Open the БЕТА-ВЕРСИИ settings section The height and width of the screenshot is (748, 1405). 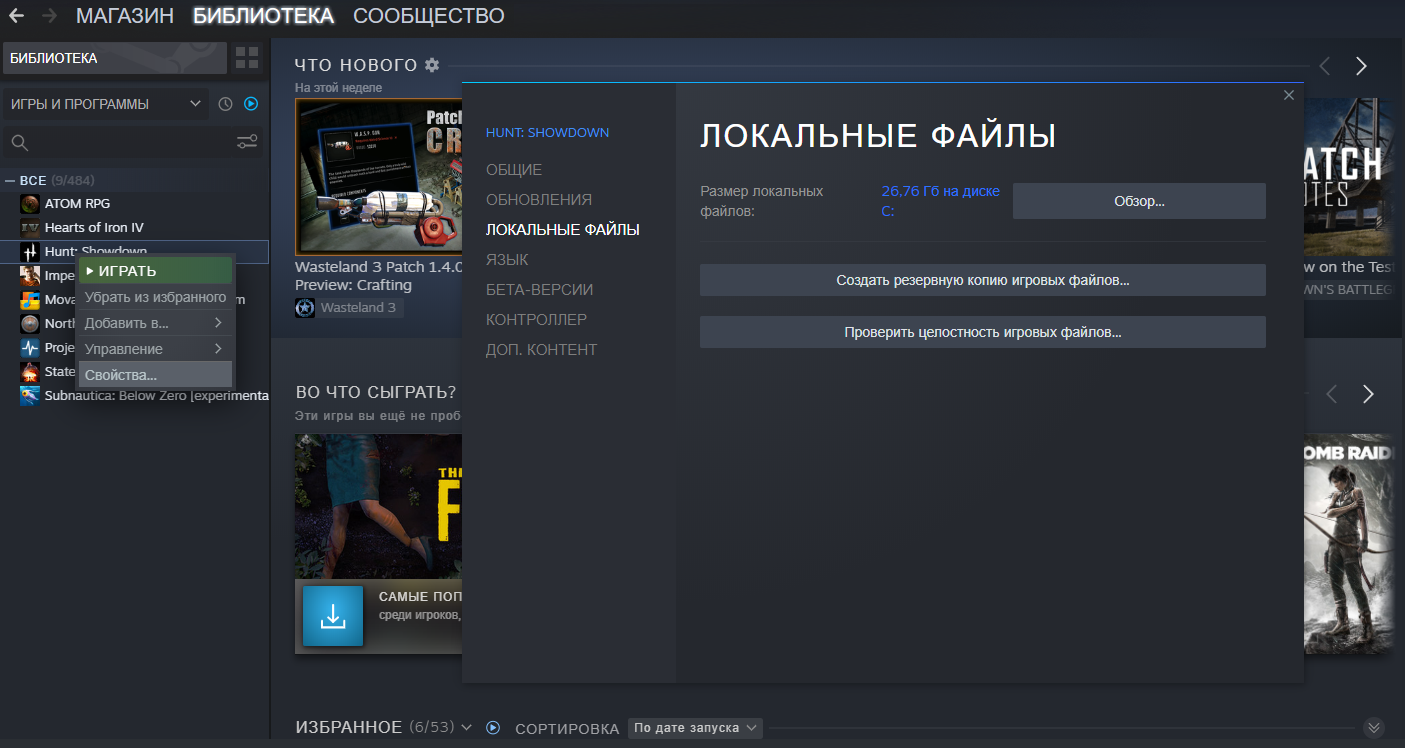pyautogui.click(x=540, y=290)
